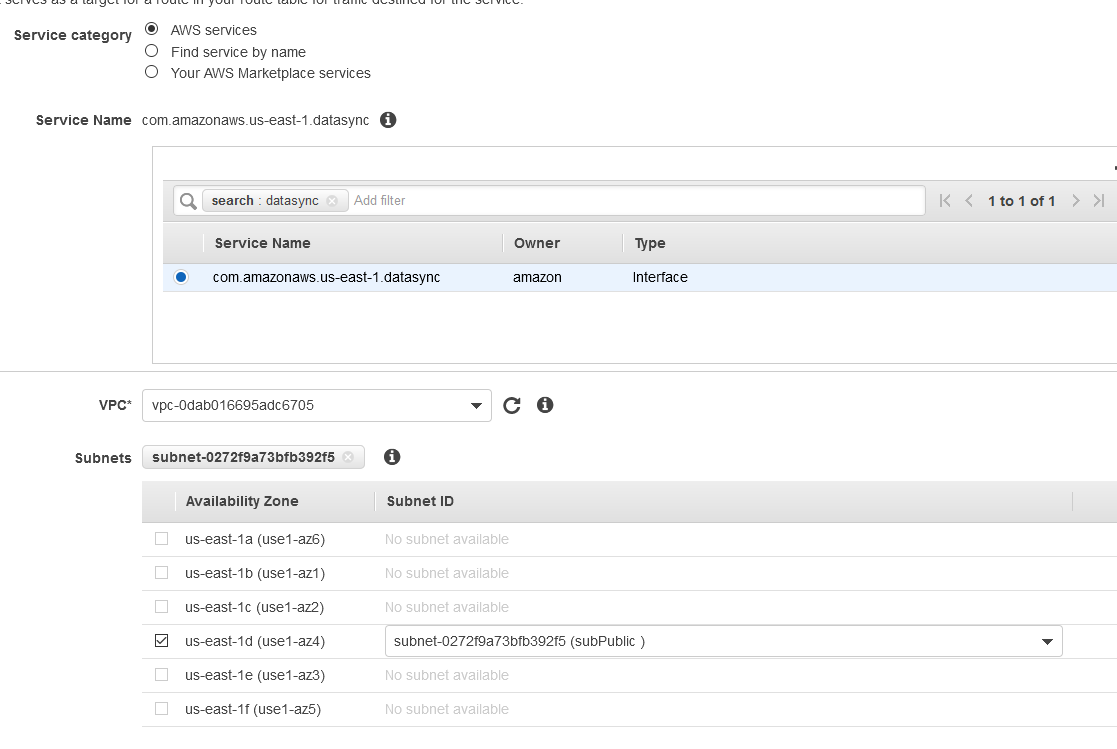Go to last page of services

click(x=1099, y=201)
